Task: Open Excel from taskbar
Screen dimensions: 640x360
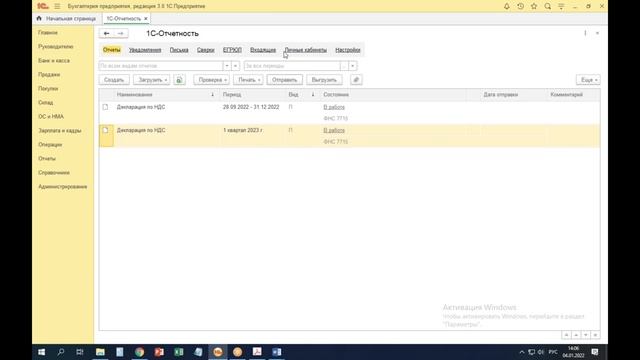Action: [179, 352]
